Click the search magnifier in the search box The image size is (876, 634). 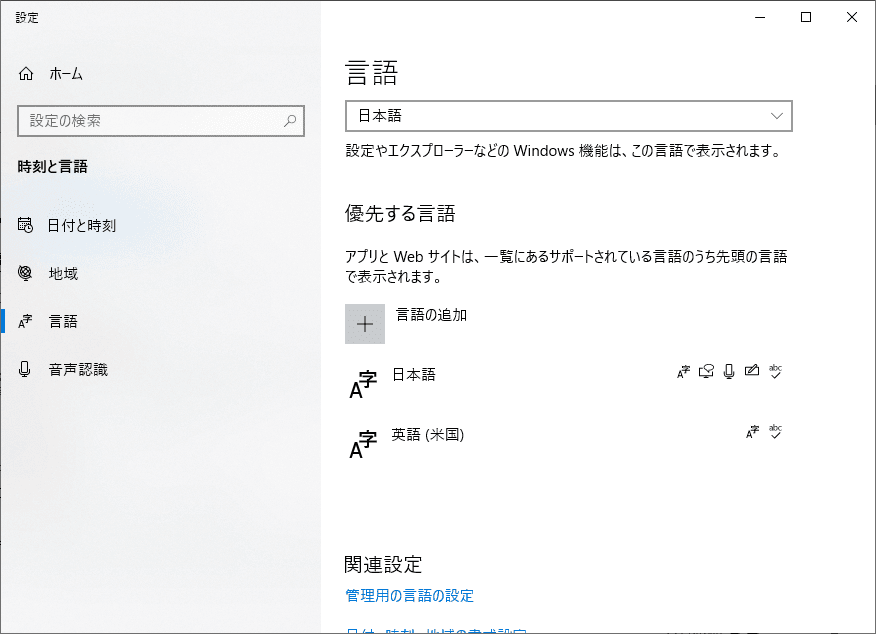tap(289, 120)
